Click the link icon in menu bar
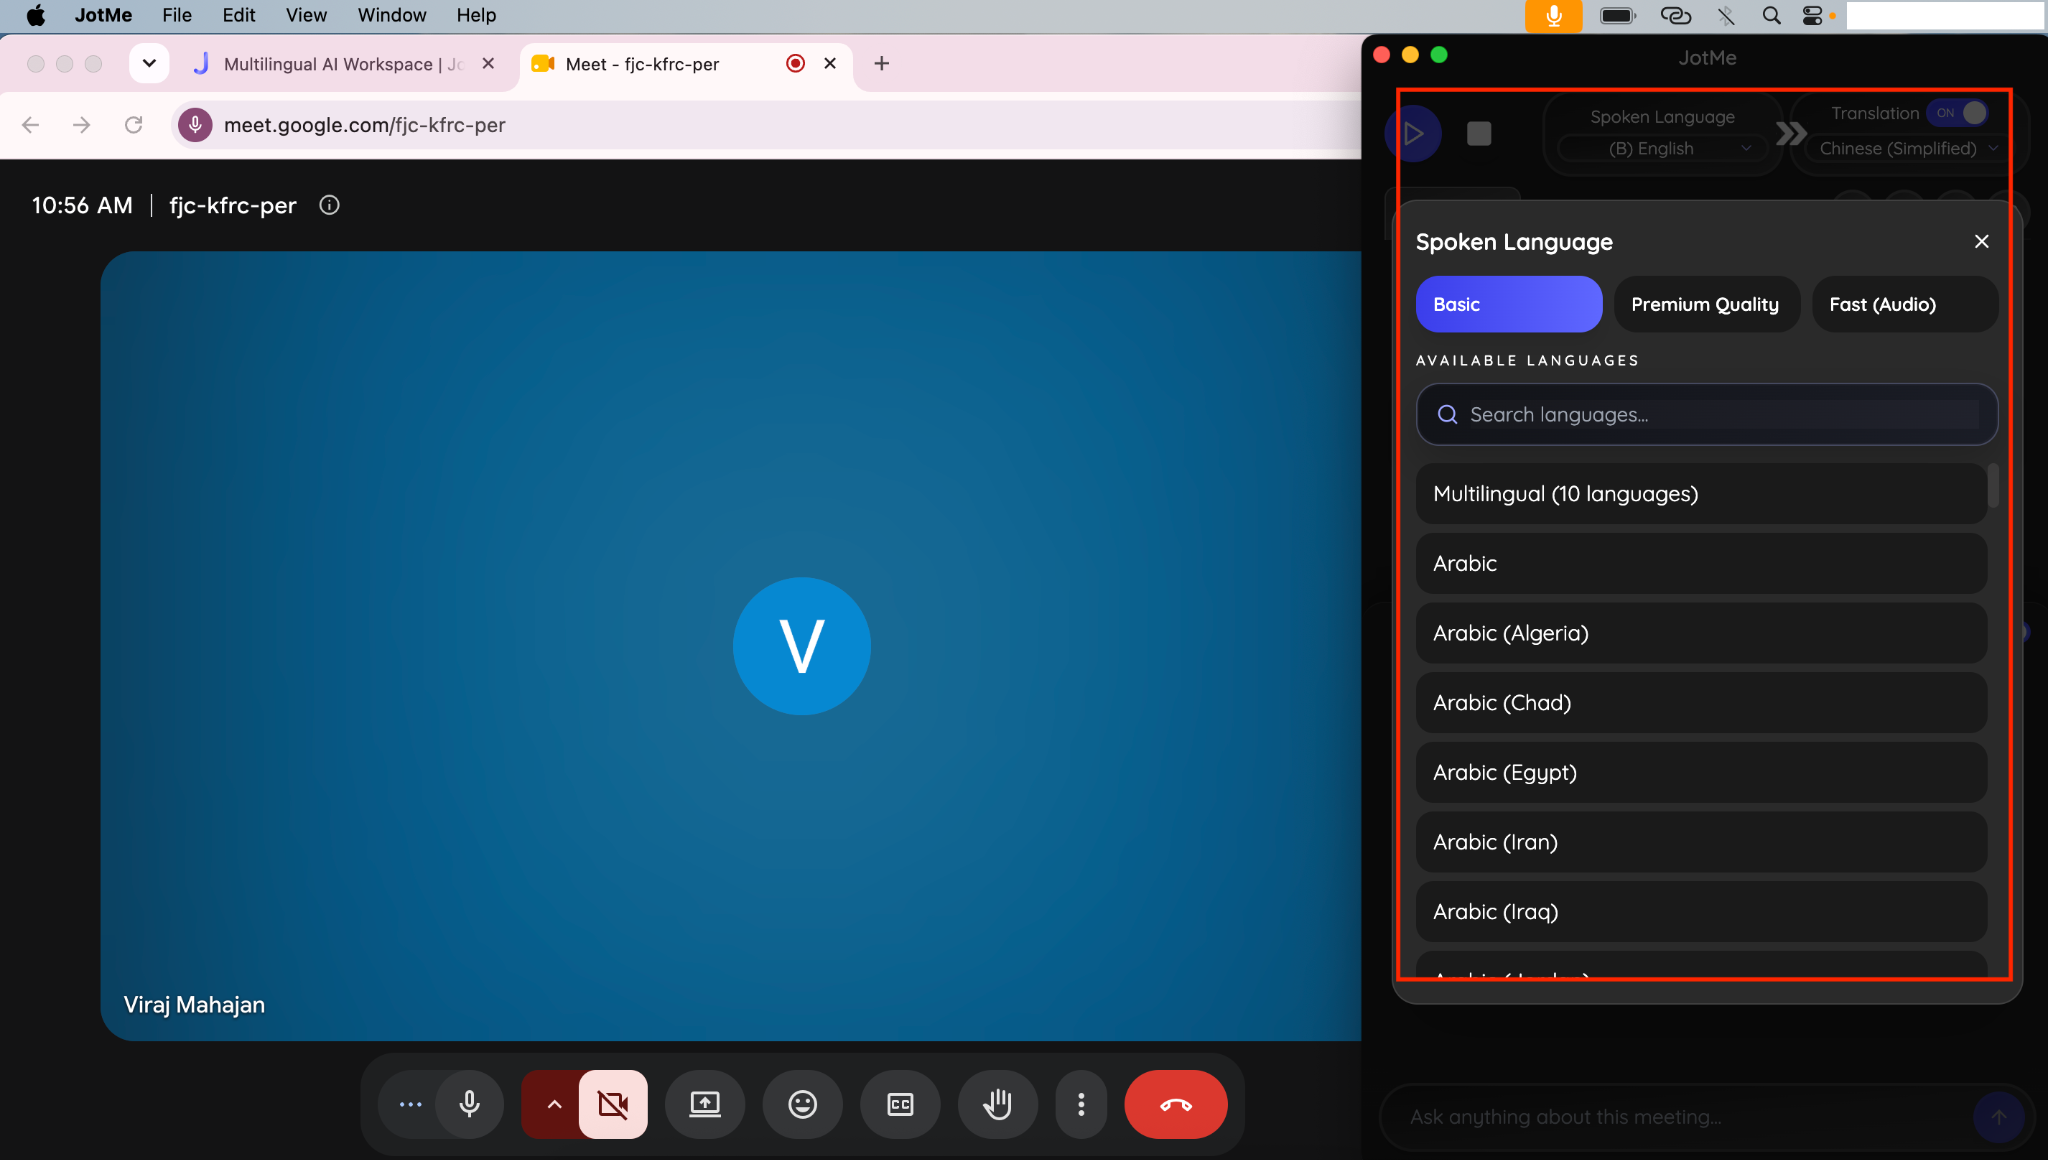 tap(1675, 15)
